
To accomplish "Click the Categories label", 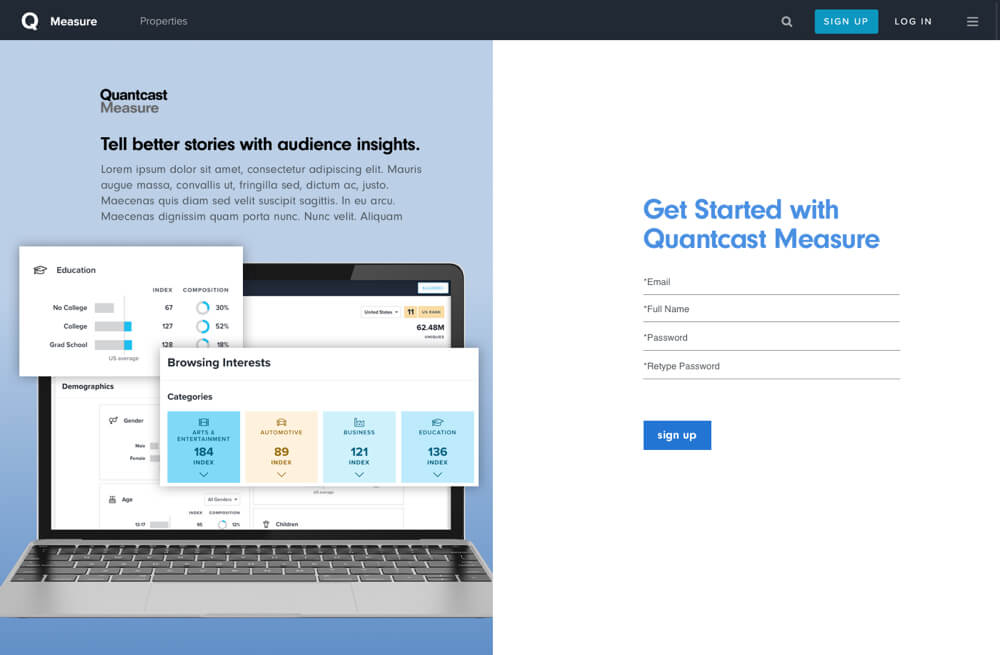I will point(189,397).
